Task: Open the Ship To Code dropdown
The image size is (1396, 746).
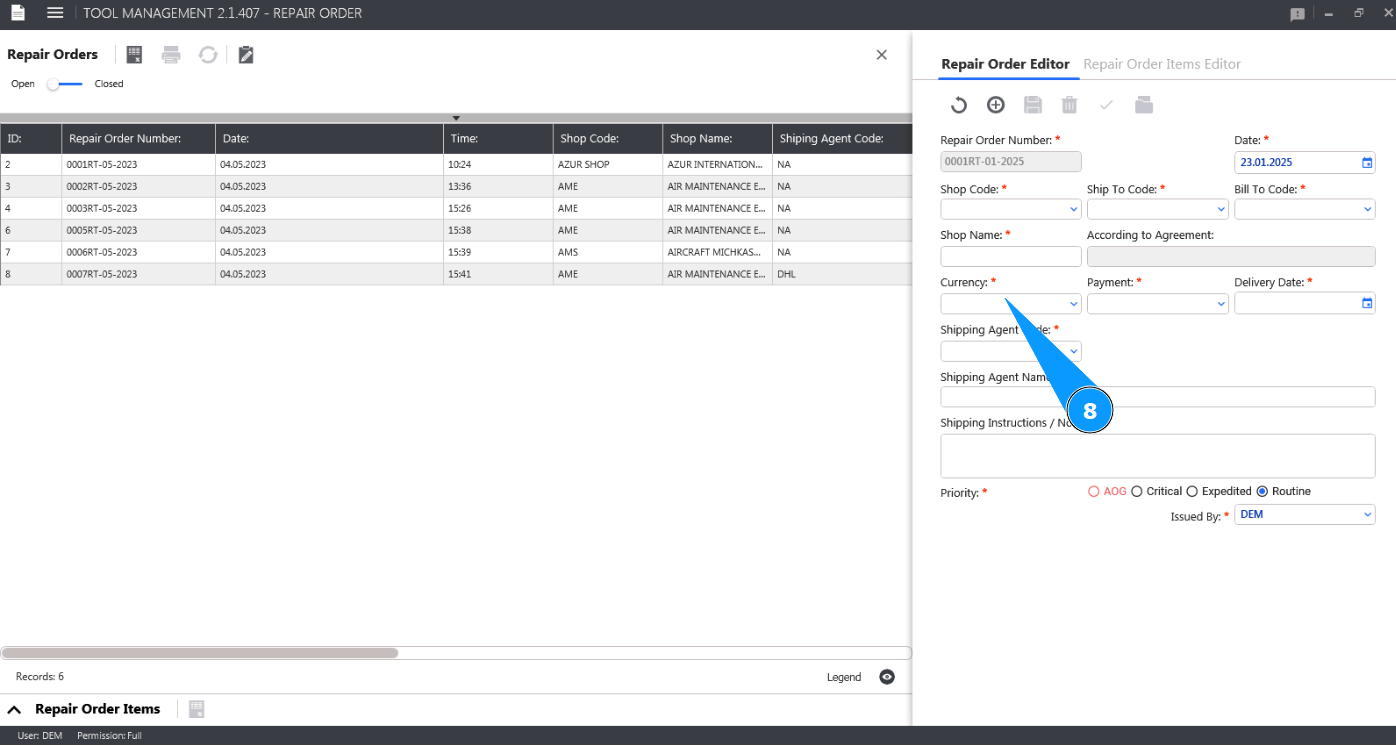Action: pyautogui.click(x=1157, y=210)
